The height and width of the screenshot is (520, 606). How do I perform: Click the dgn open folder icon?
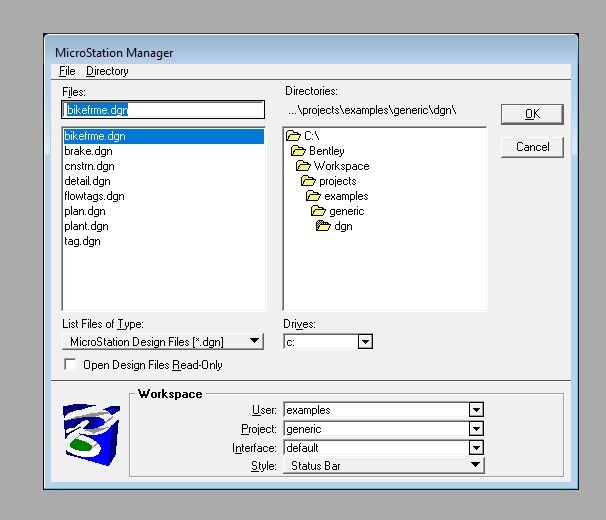point(323,226)
